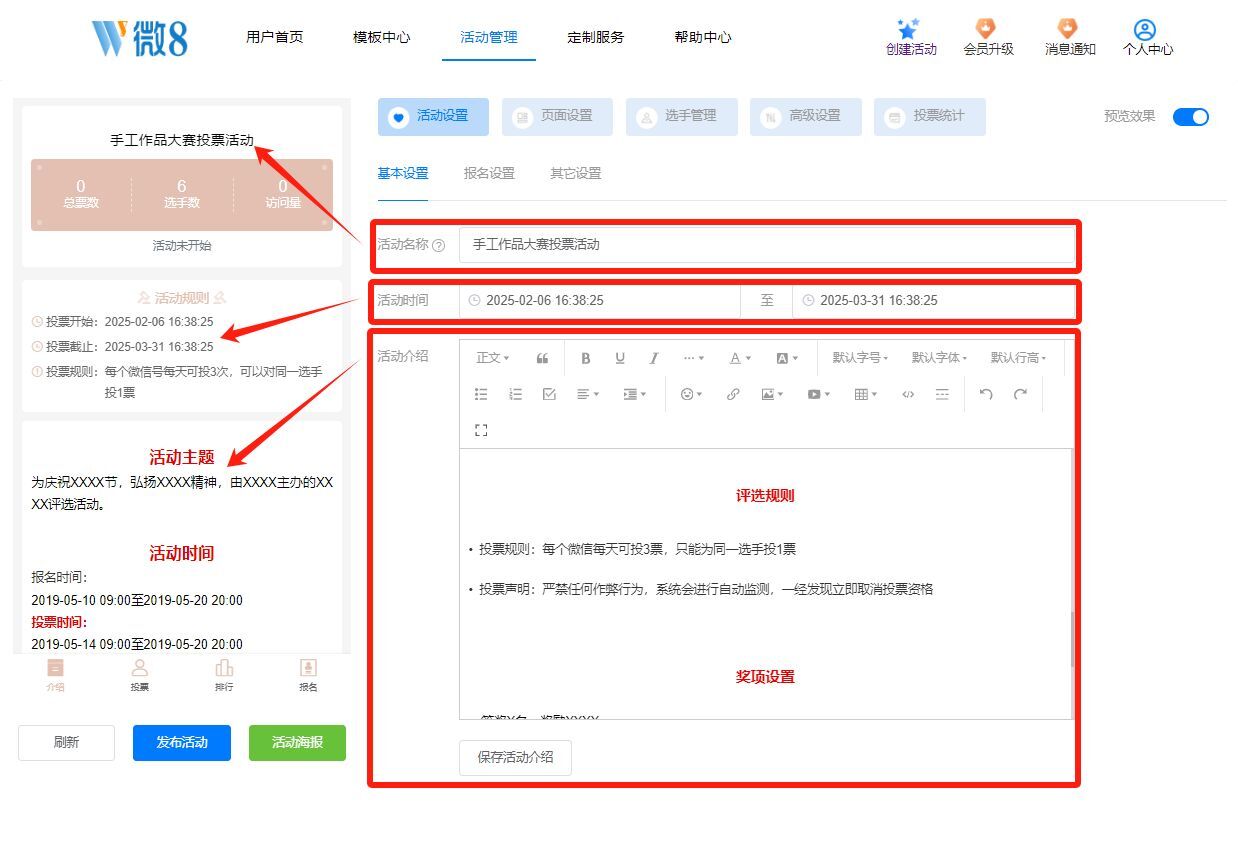
Task: Toggle underline formatting in the editor
Action: [620, 358]
